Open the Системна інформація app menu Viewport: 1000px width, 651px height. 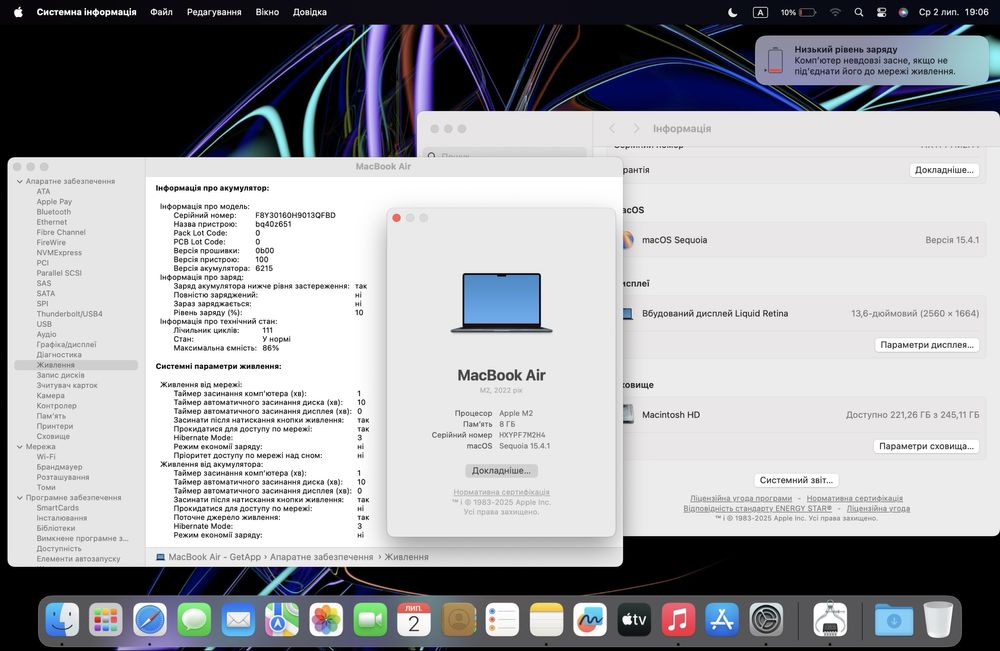point(86,11)
